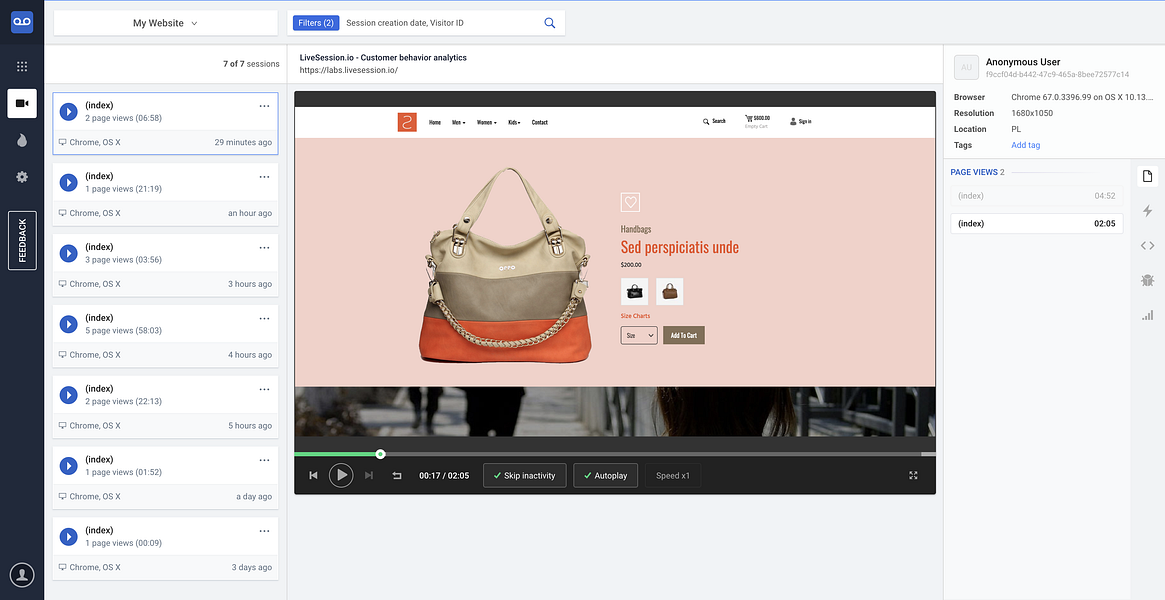Viewport: 1165px width, 600px height.
Task: Open the bar chart stats panel icon
Action: coord(1147,315)
